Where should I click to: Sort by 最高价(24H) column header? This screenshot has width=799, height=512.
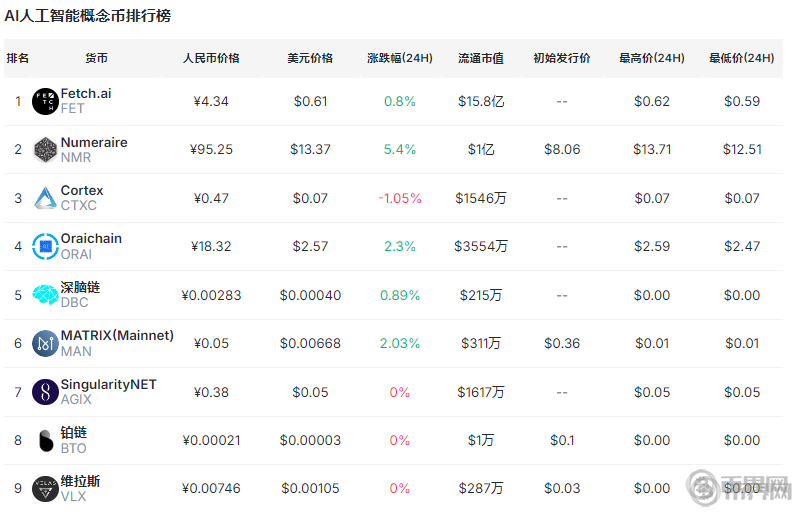(x=652, y=58)
